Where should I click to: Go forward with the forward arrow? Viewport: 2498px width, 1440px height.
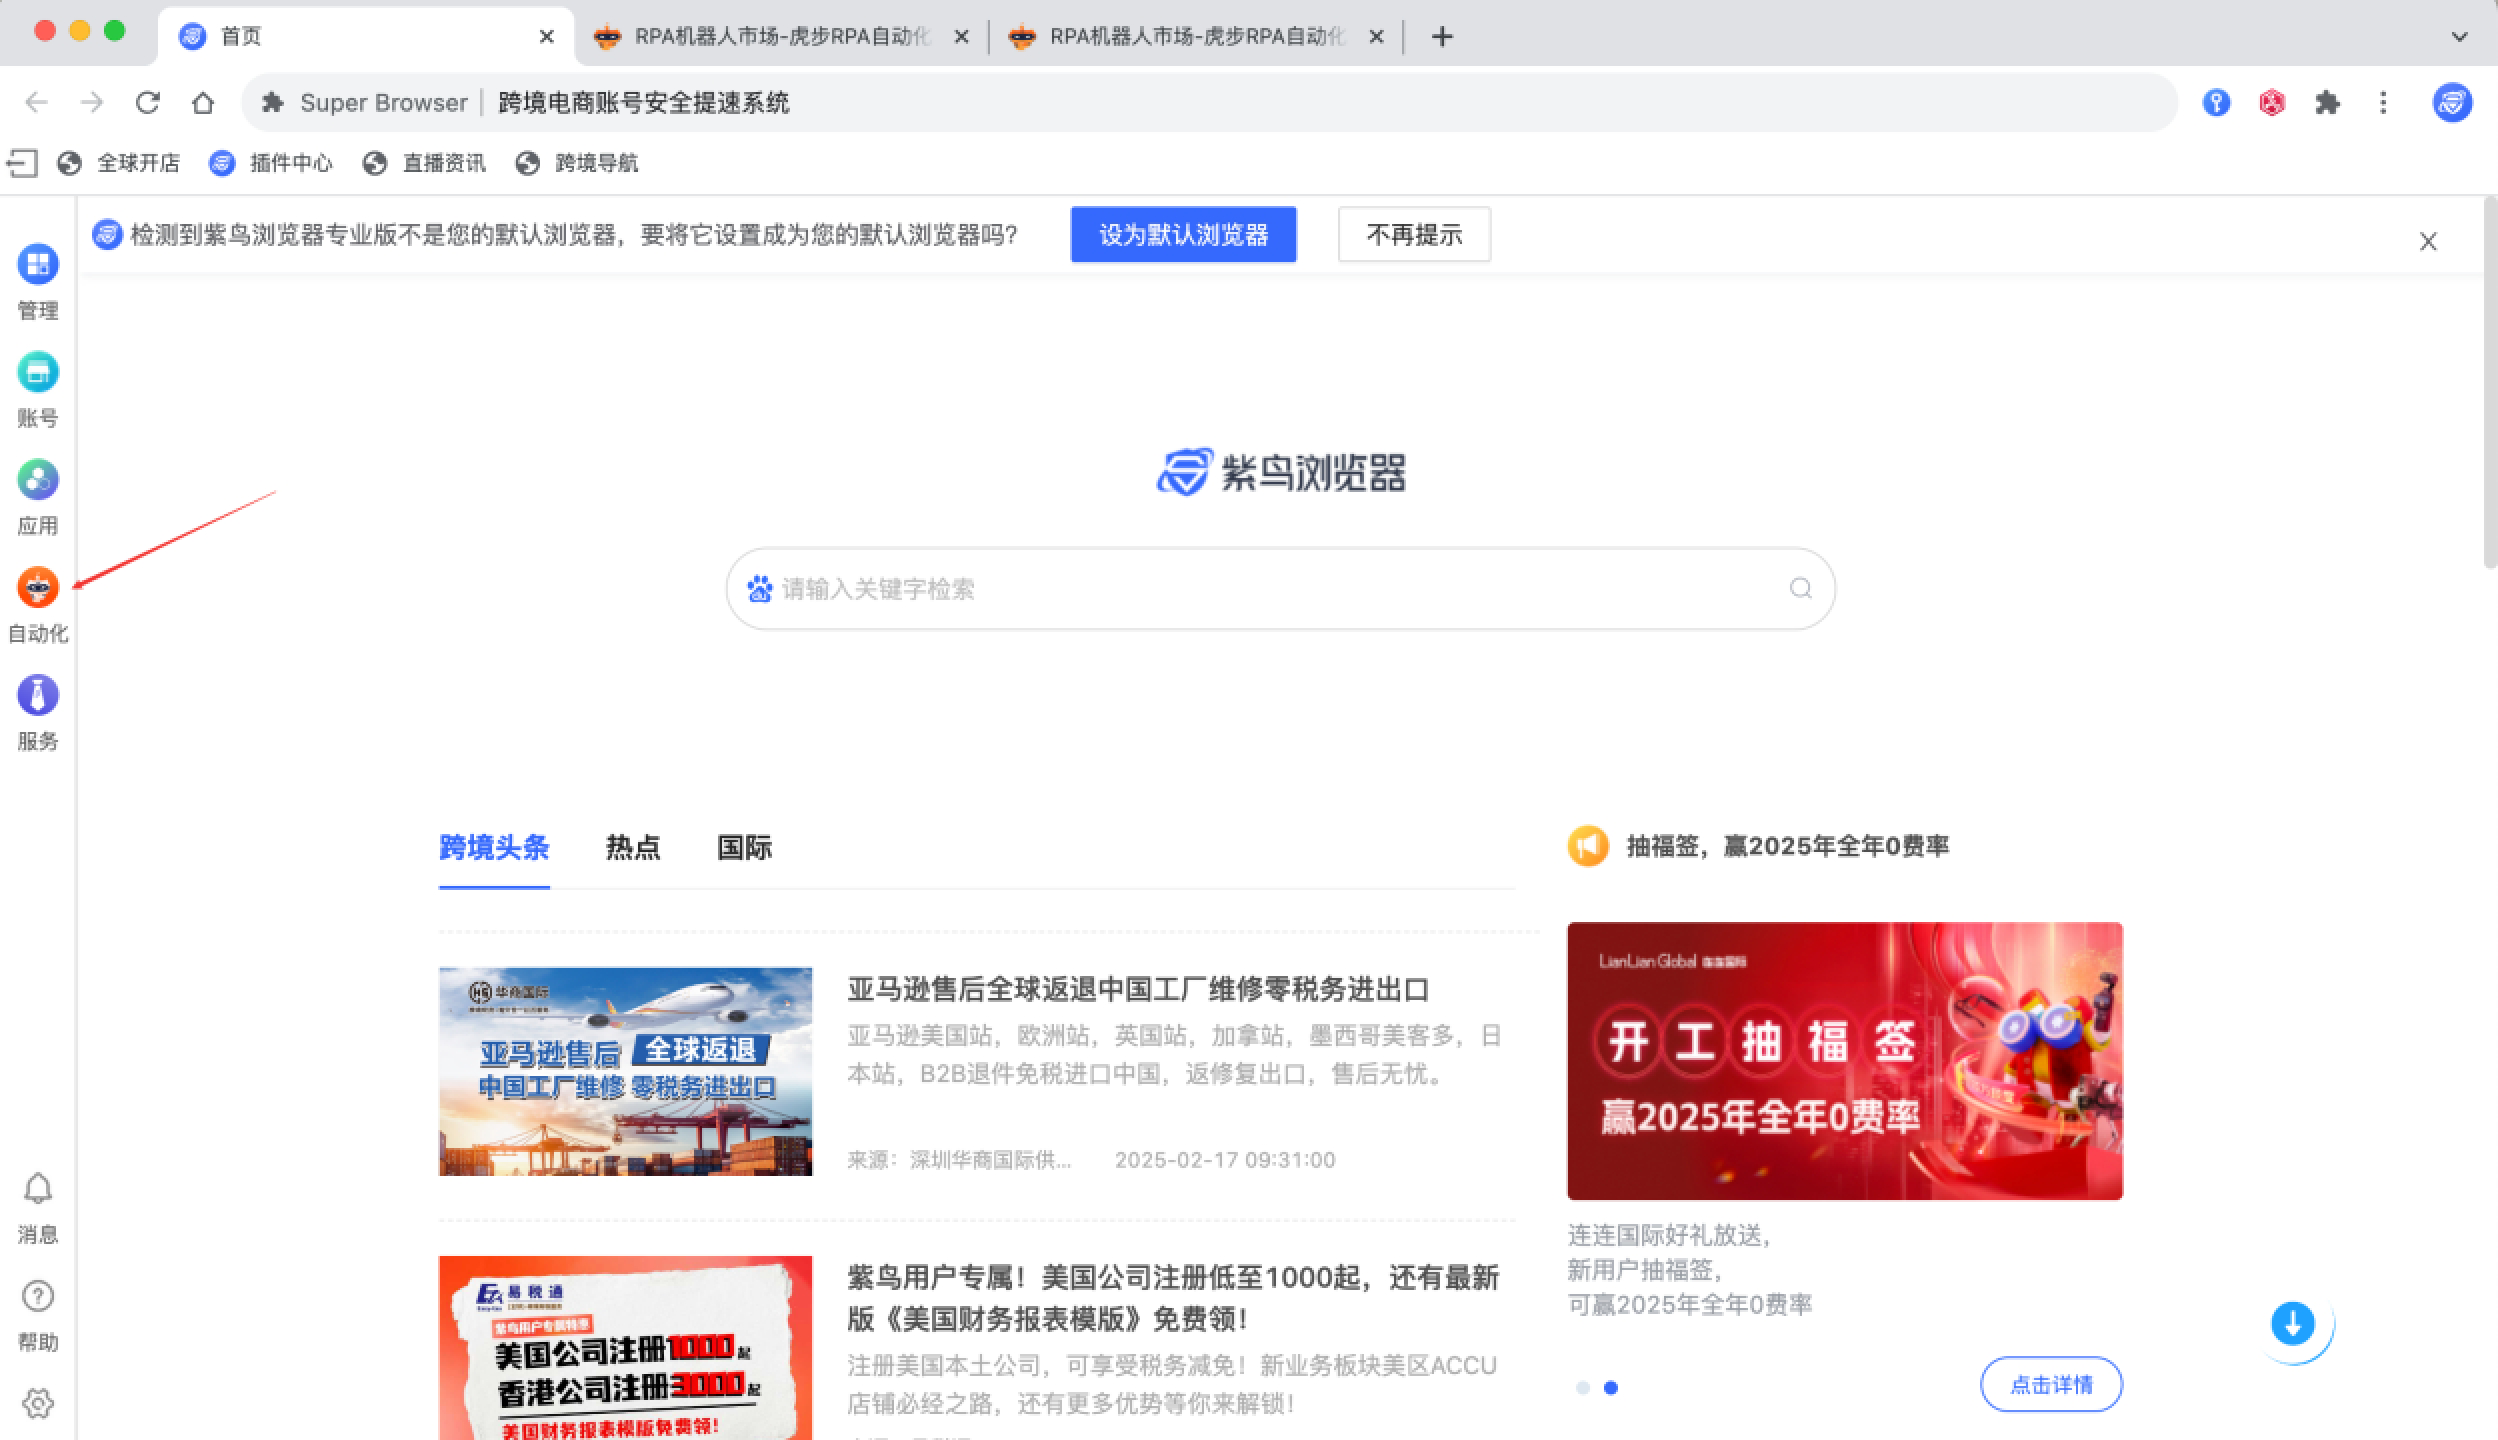pos(92,102)
